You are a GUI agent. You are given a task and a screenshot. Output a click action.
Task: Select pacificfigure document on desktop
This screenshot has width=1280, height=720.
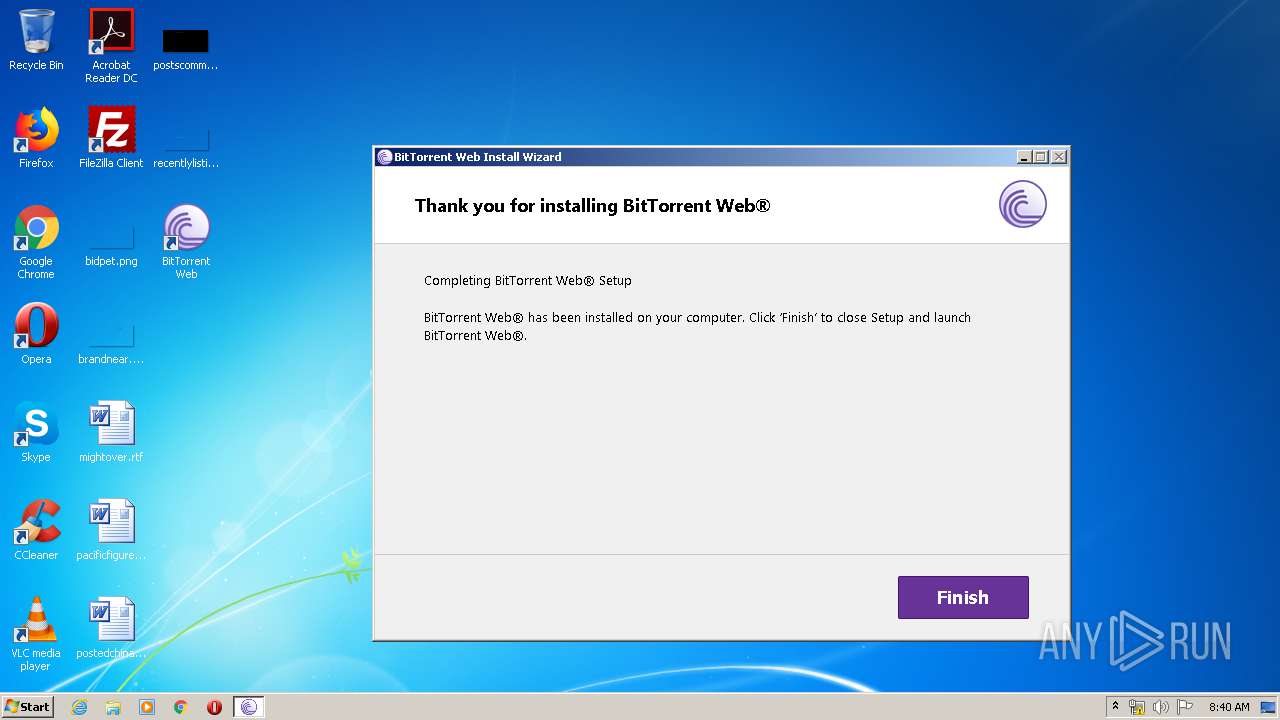pyautogui.click(x=111, y=529)
